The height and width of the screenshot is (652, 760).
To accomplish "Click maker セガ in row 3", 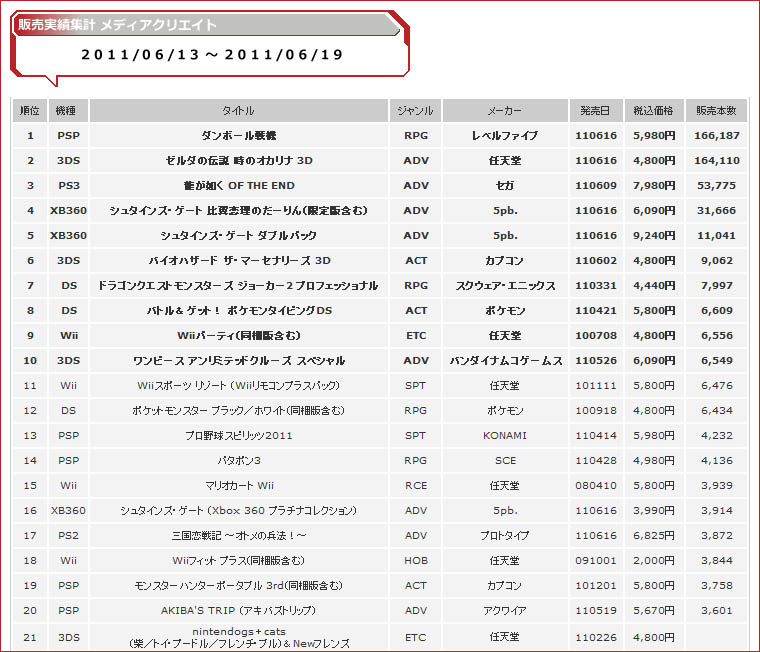I will click(x=505, y=186).
